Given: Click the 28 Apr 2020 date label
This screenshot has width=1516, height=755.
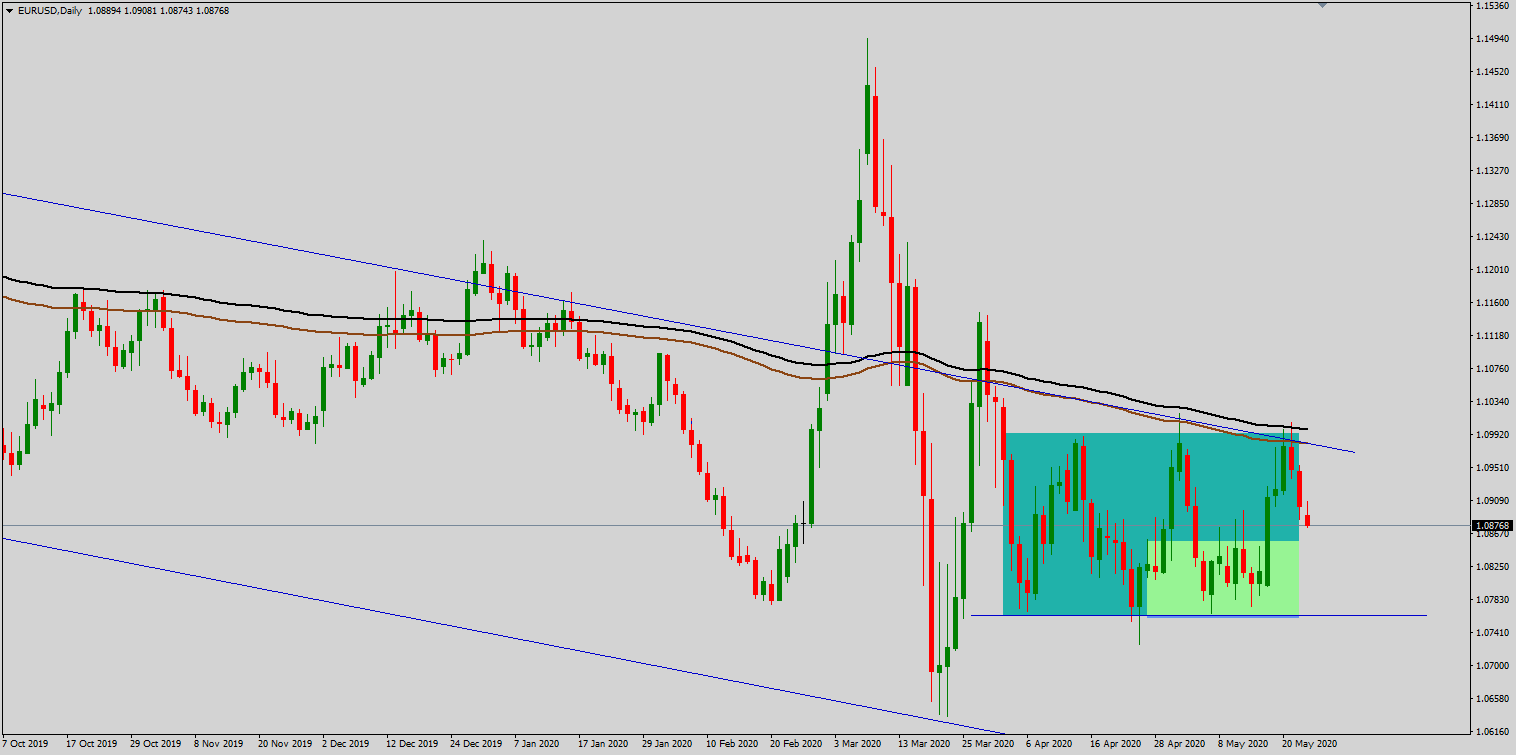Looking at the screenshot, I should (1178, 745).
